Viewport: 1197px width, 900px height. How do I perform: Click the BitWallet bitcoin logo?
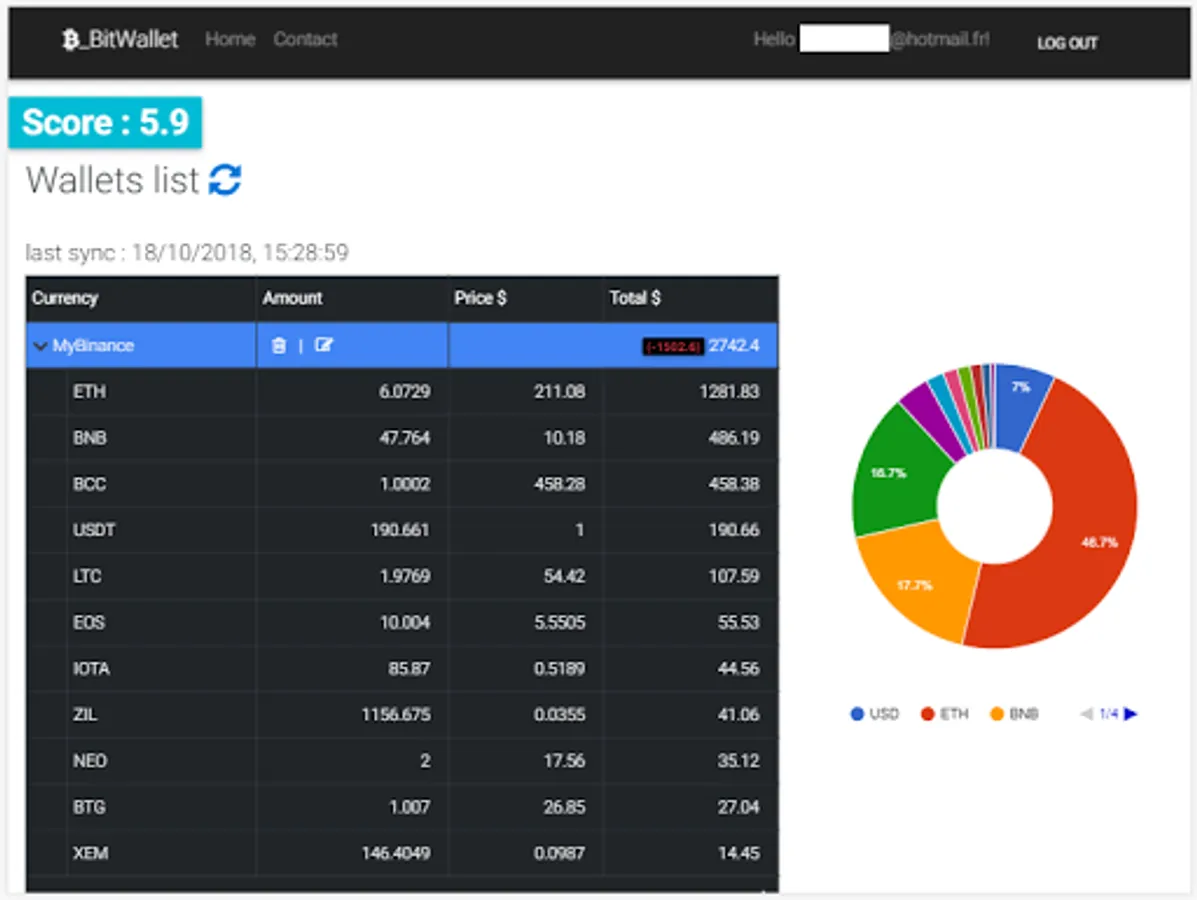70,40
